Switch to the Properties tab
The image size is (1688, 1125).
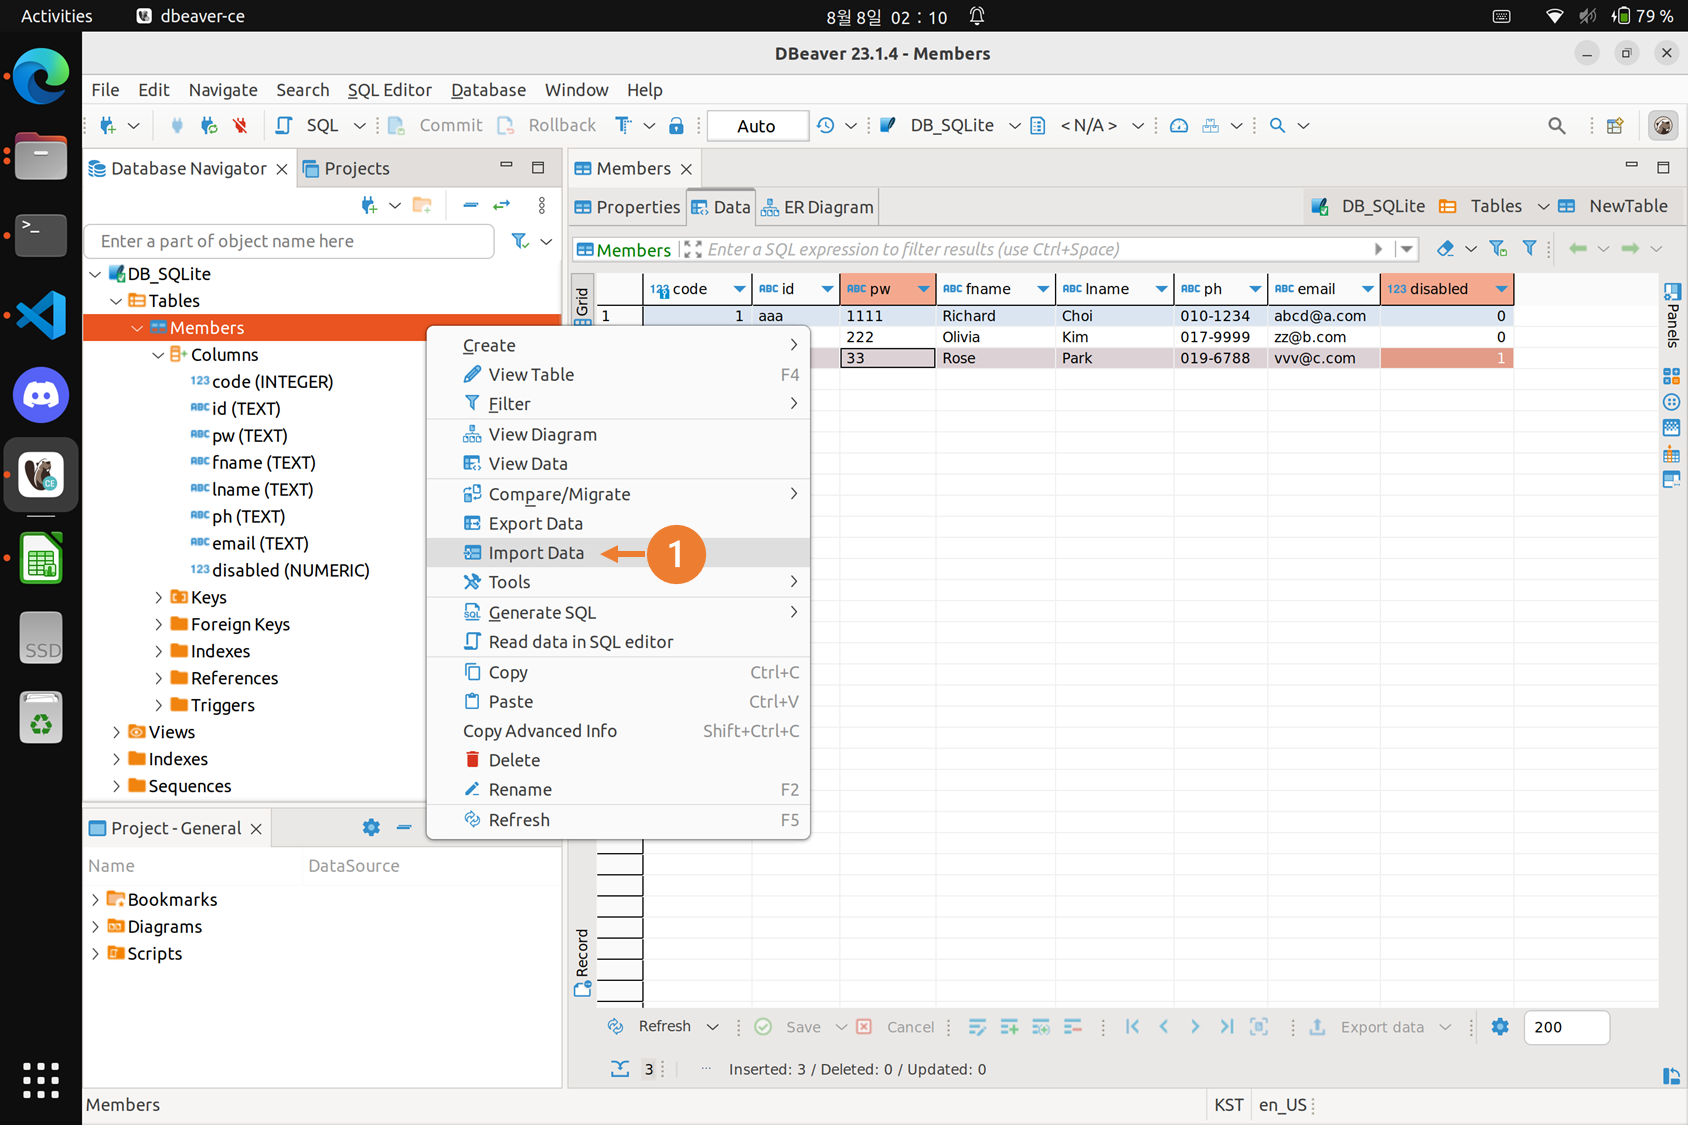(627, 207)
